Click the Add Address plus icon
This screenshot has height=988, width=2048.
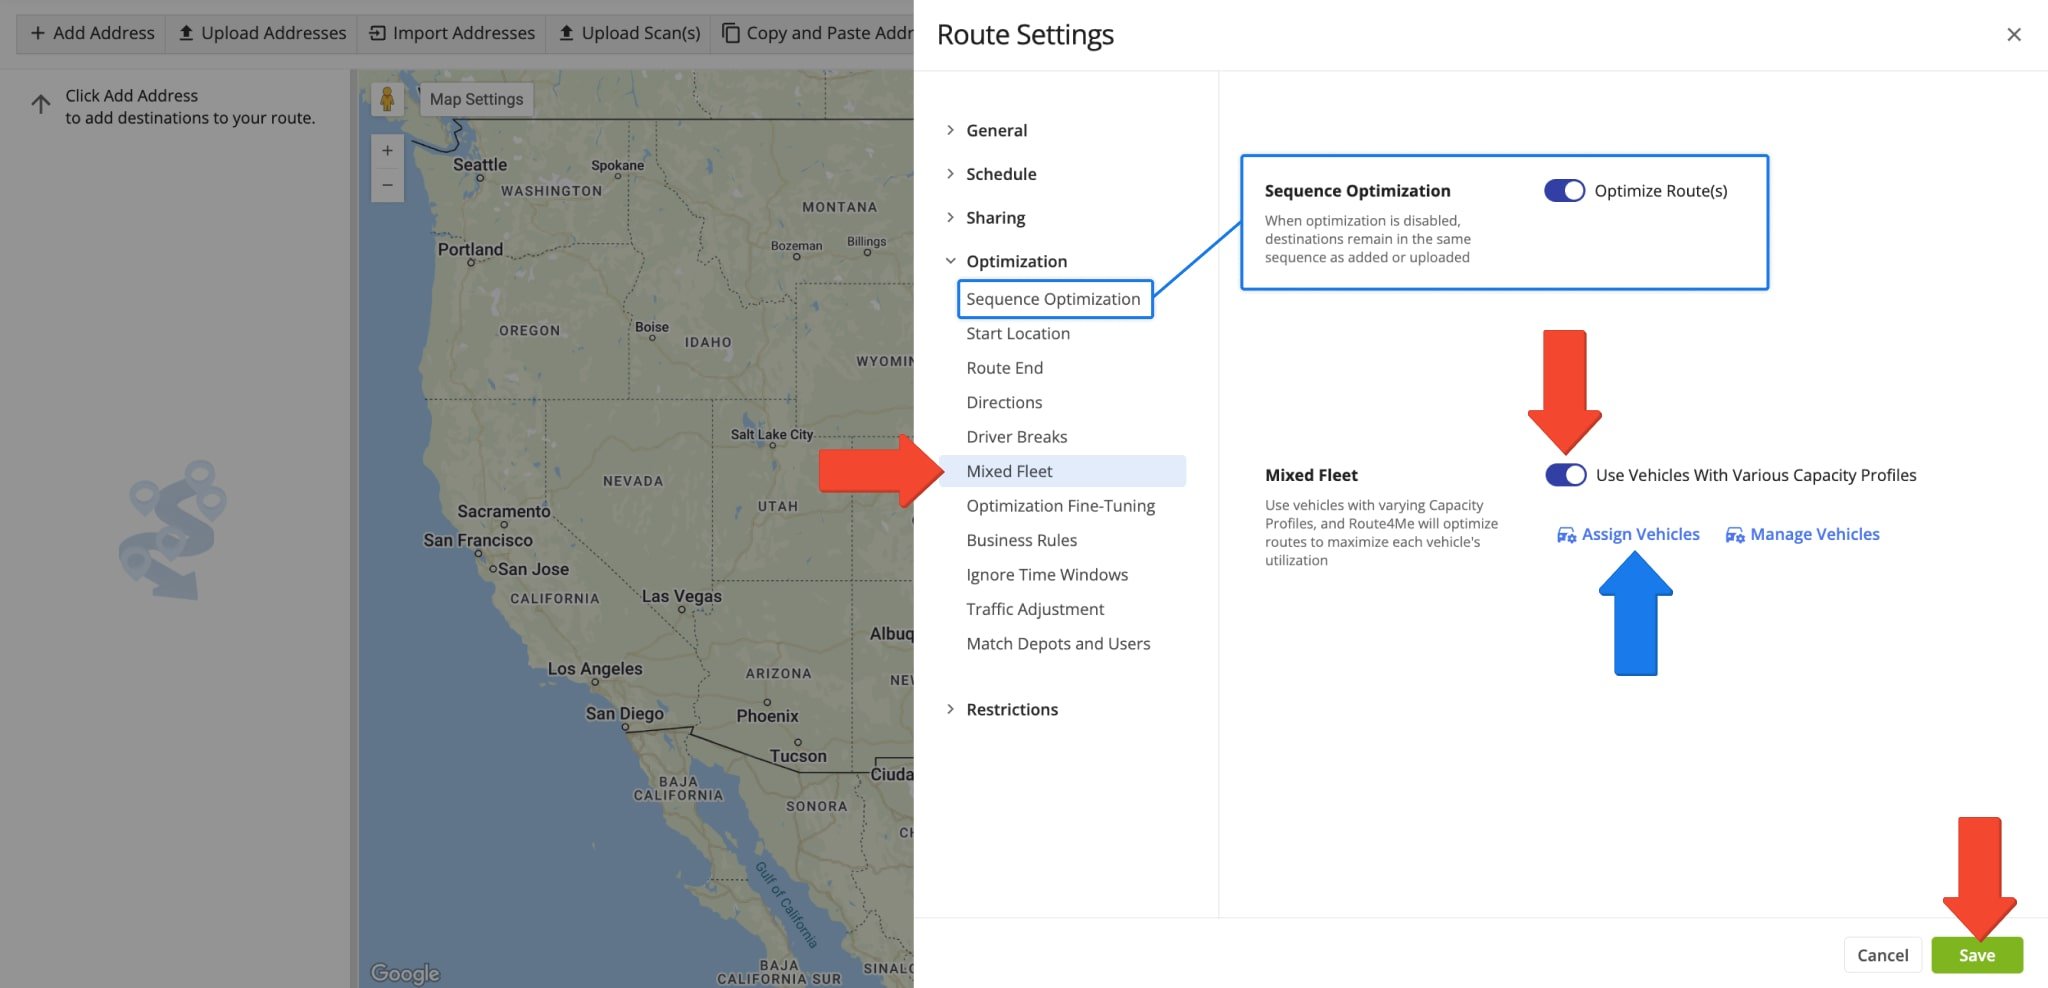point(38,33)
